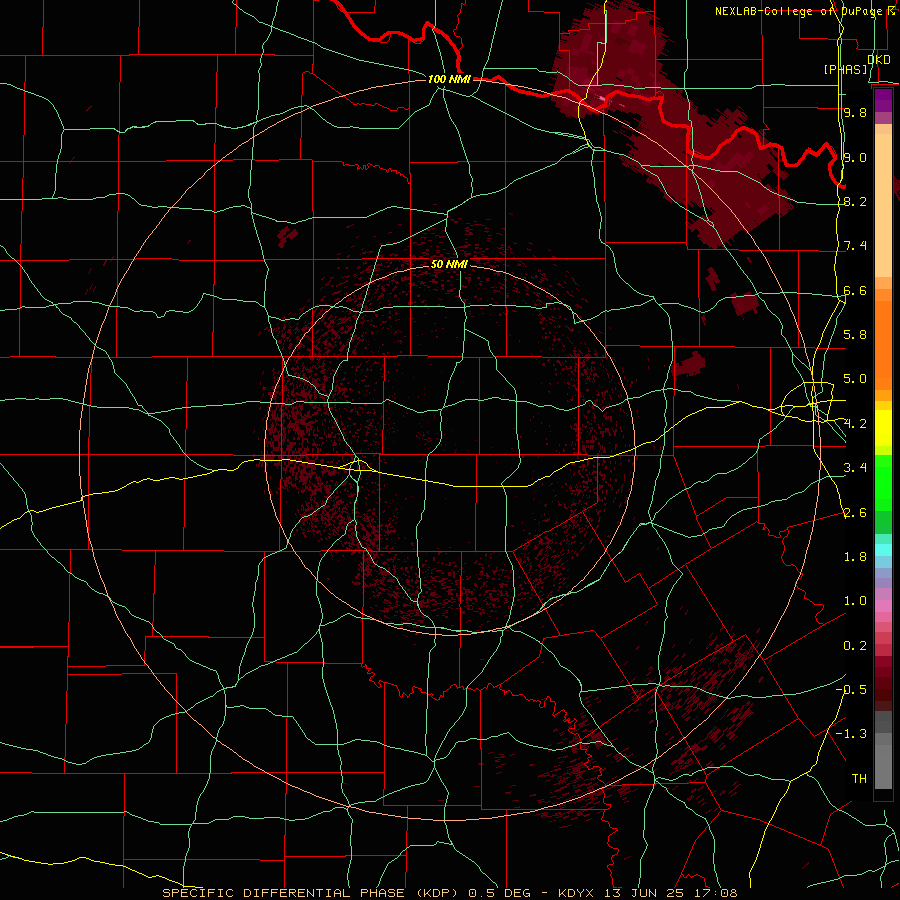Pick the orange segment of the color bar
900x900 pixels.
click(883, 345)
